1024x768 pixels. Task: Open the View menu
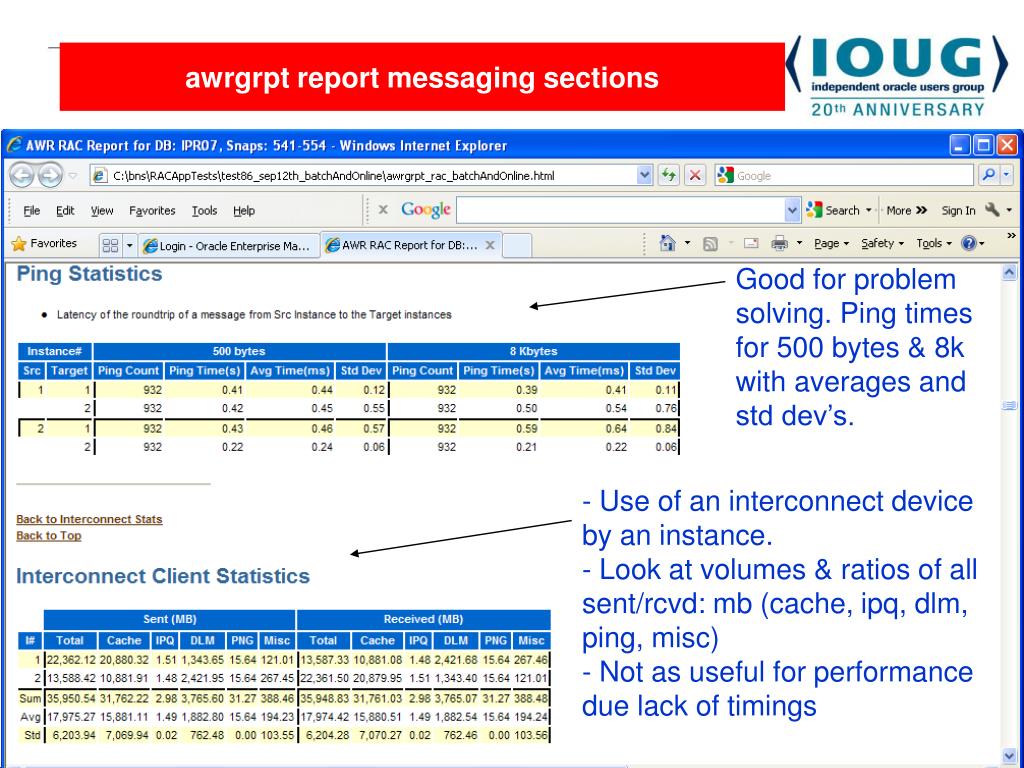click(102, 210)
